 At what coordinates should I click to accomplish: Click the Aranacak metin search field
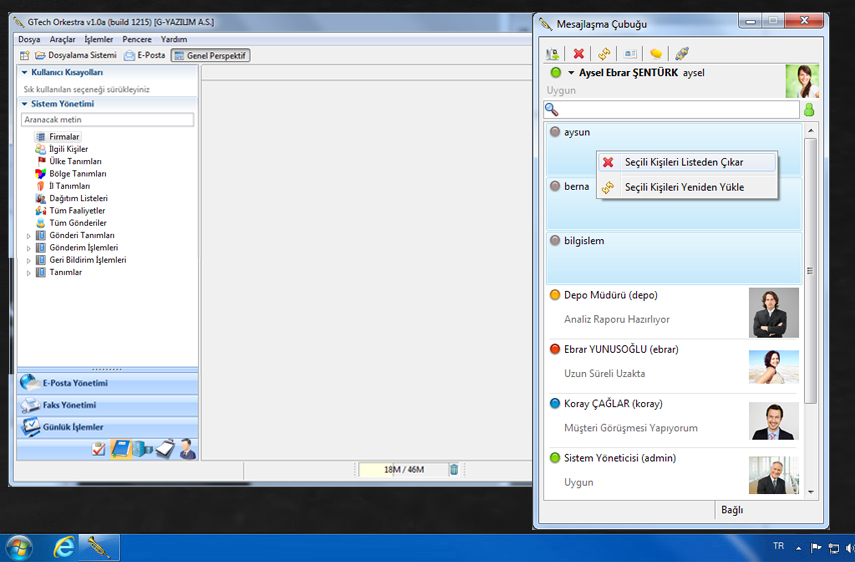(x=107, y=120)
